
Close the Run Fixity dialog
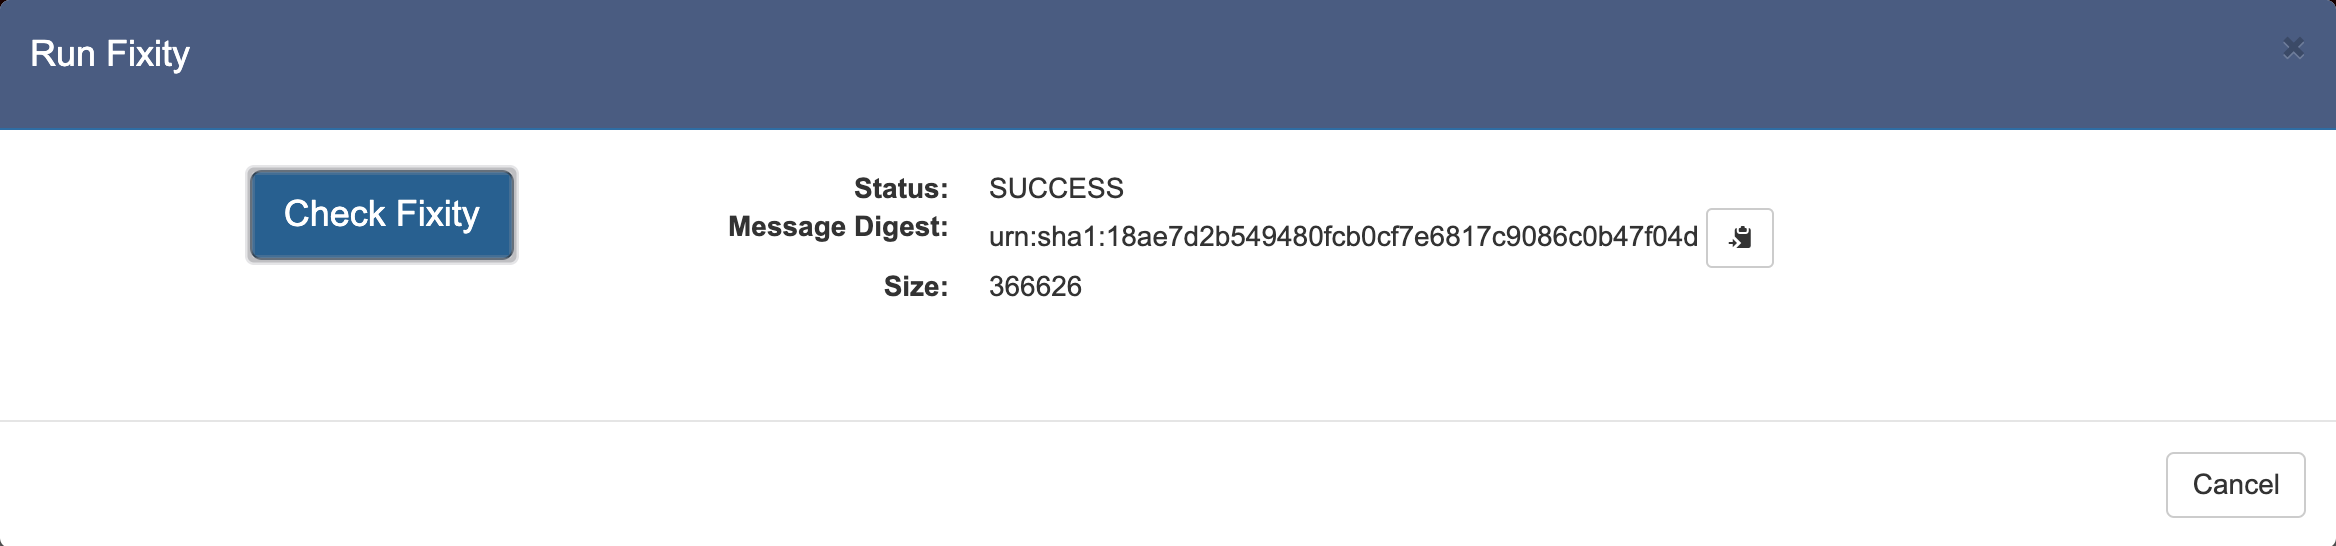tap(2293, 48)
